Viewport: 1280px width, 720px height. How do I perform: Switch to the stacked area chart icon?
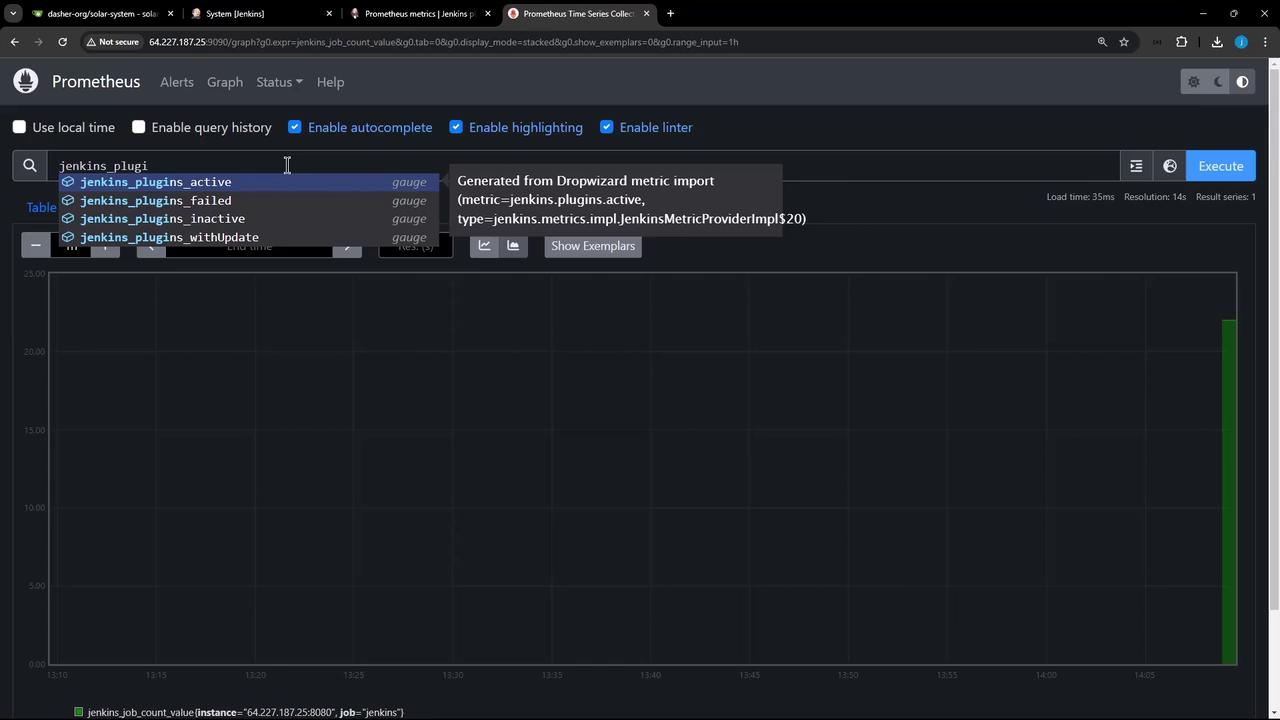pos(513,245)
